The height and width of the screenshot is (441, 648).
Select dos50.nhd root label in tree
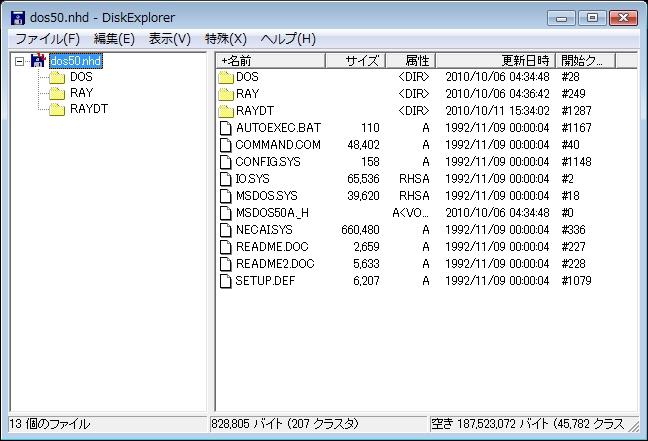pos(76,61)
